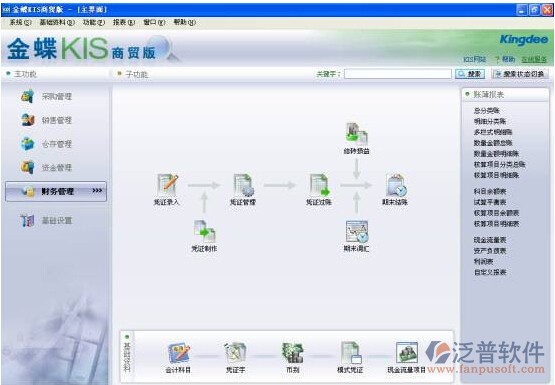Open the 模式凭证 template voucher icon
This screenshot has width=555, height=385.
[350, 352]
